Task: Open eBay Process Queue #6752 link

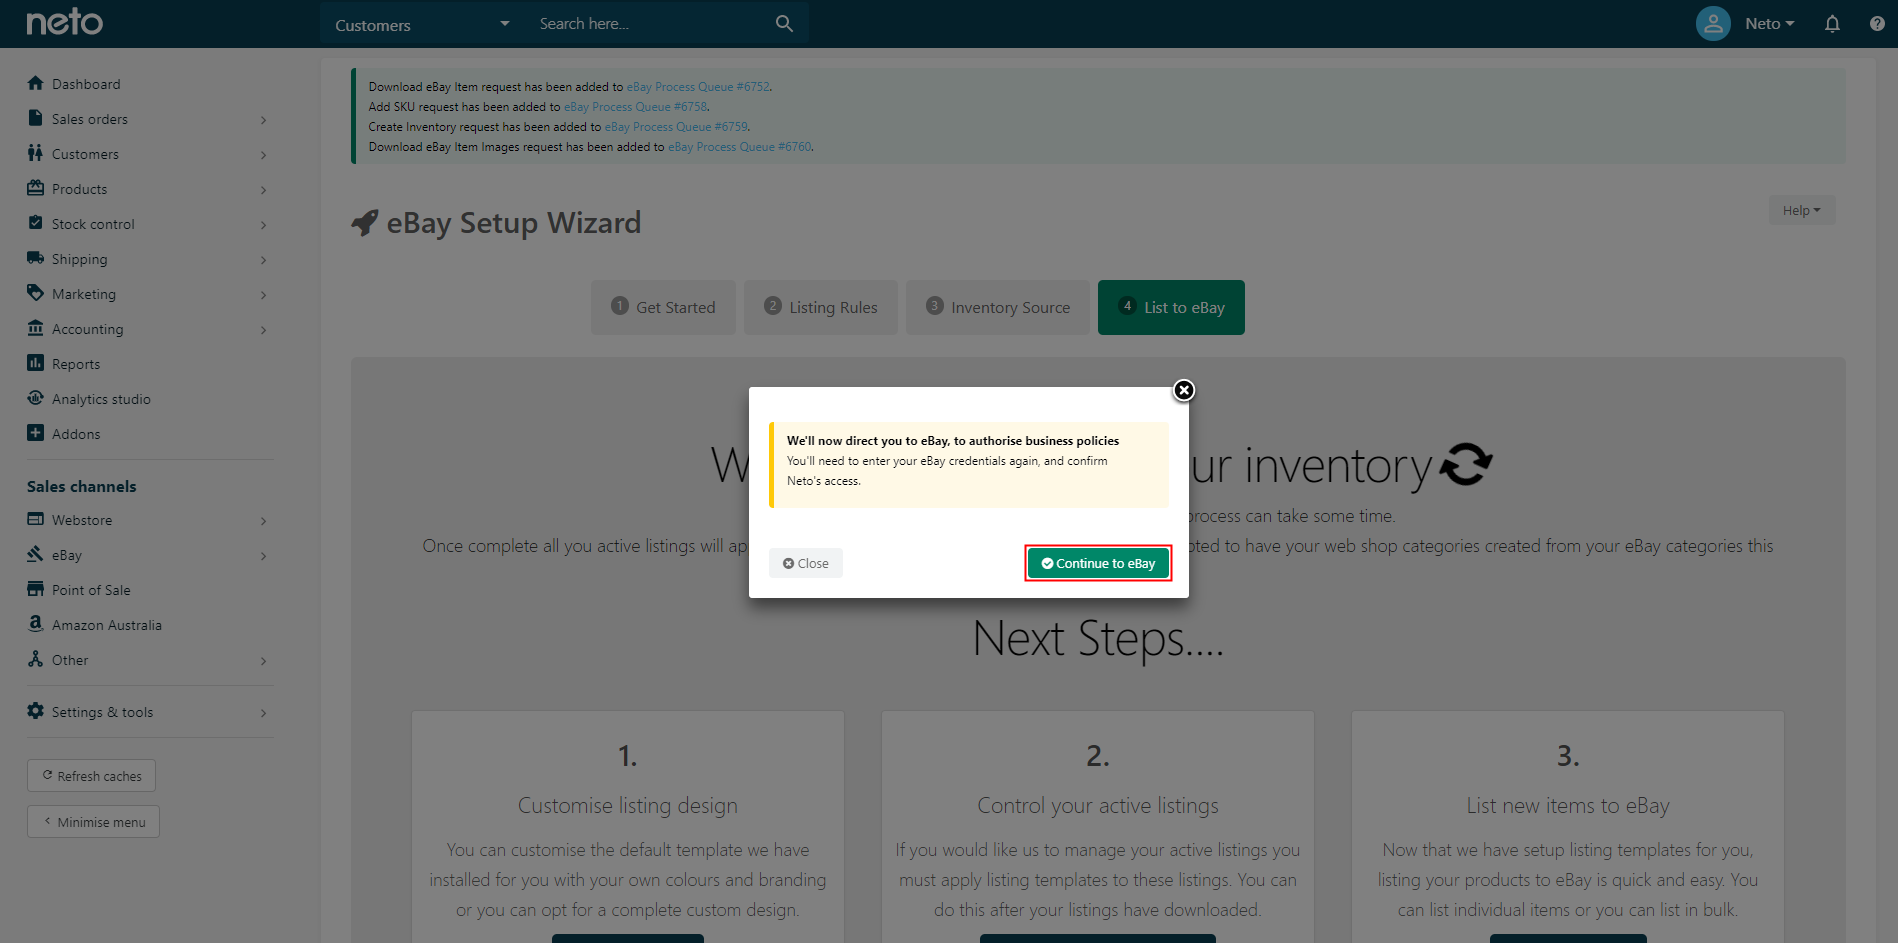Action: 698,87
